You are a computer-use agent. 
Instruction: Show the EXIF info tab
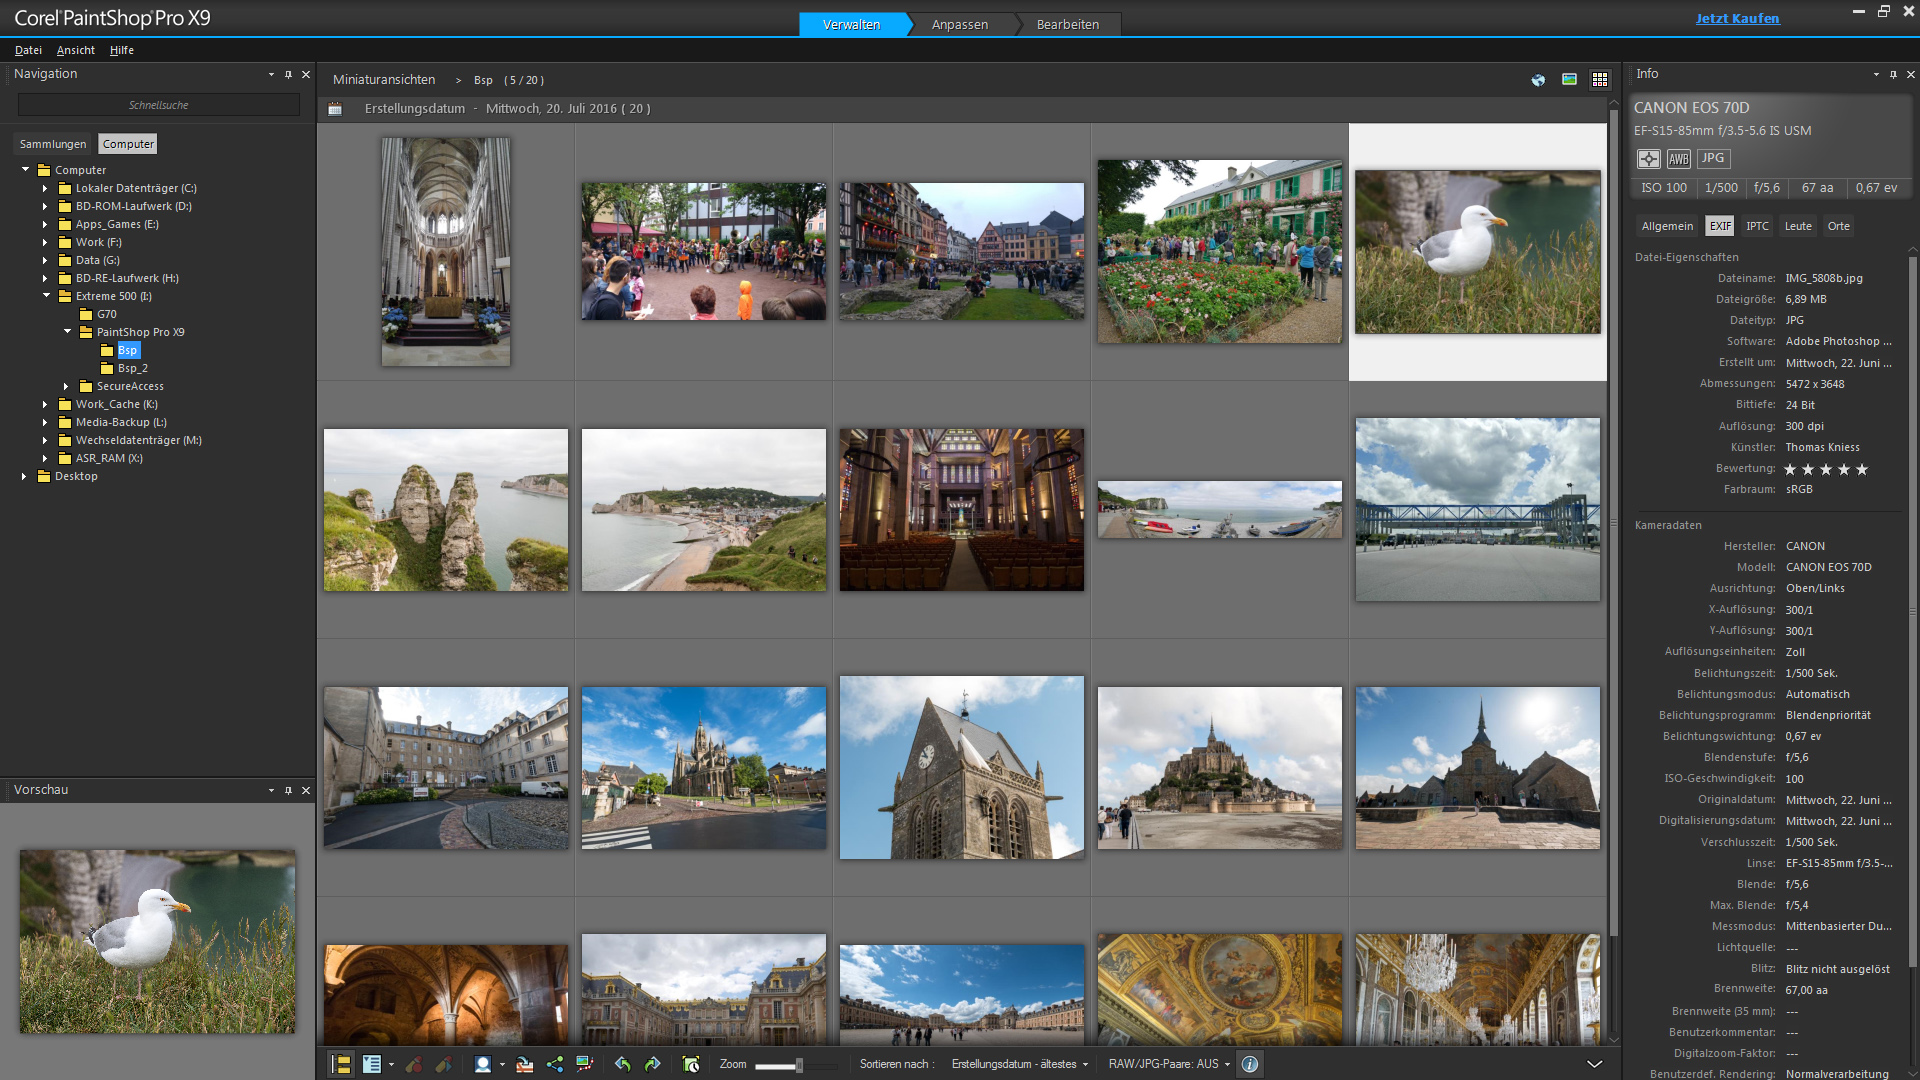click(x=1720, y=226)
